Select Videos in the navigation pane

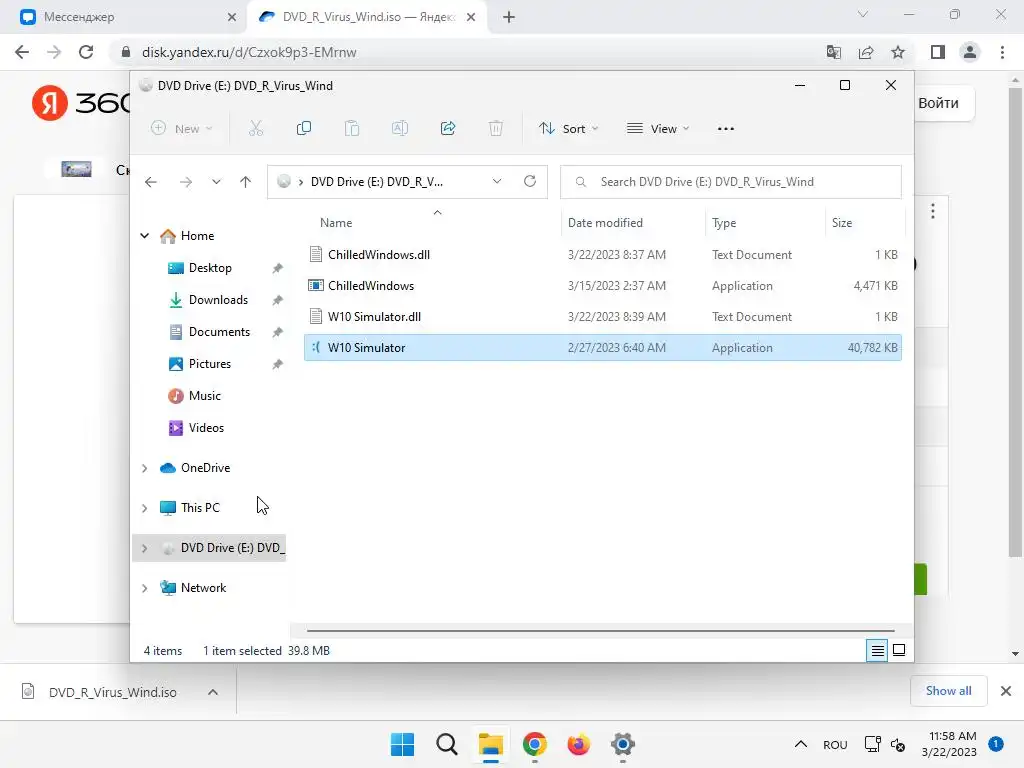pos(206,428)
